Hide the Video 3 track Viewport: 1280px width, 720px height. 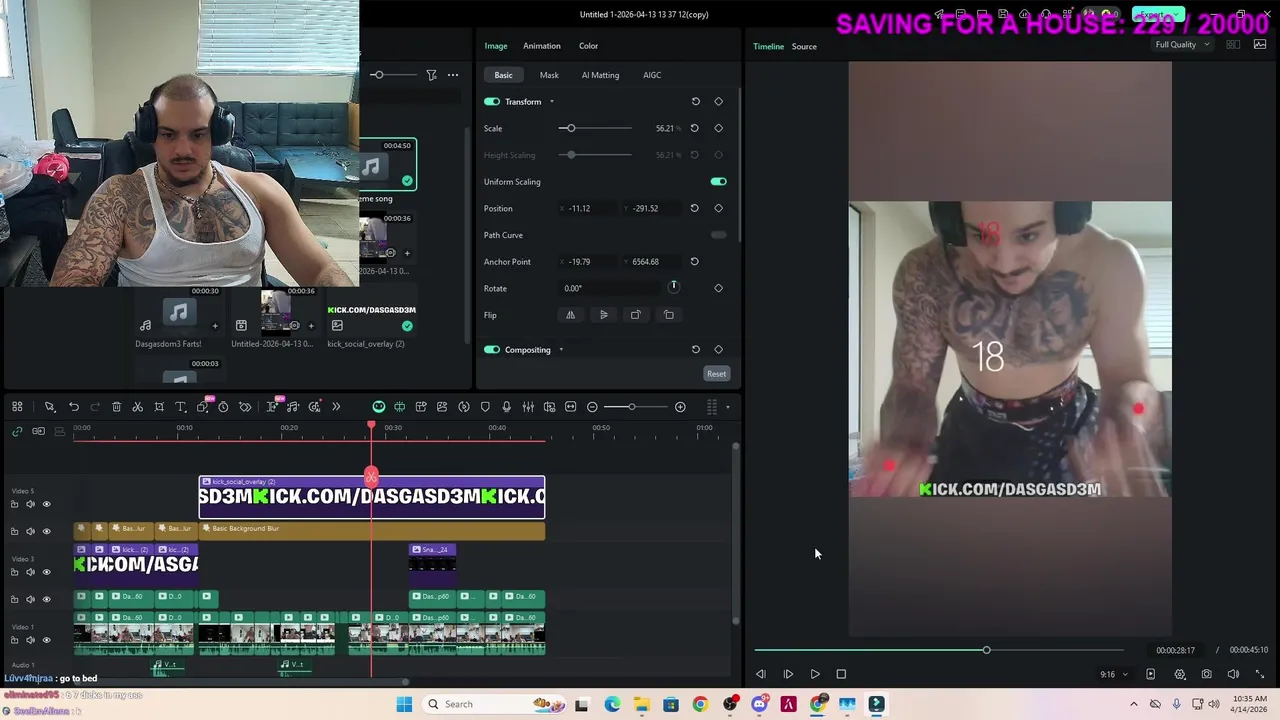click(46, 572)
